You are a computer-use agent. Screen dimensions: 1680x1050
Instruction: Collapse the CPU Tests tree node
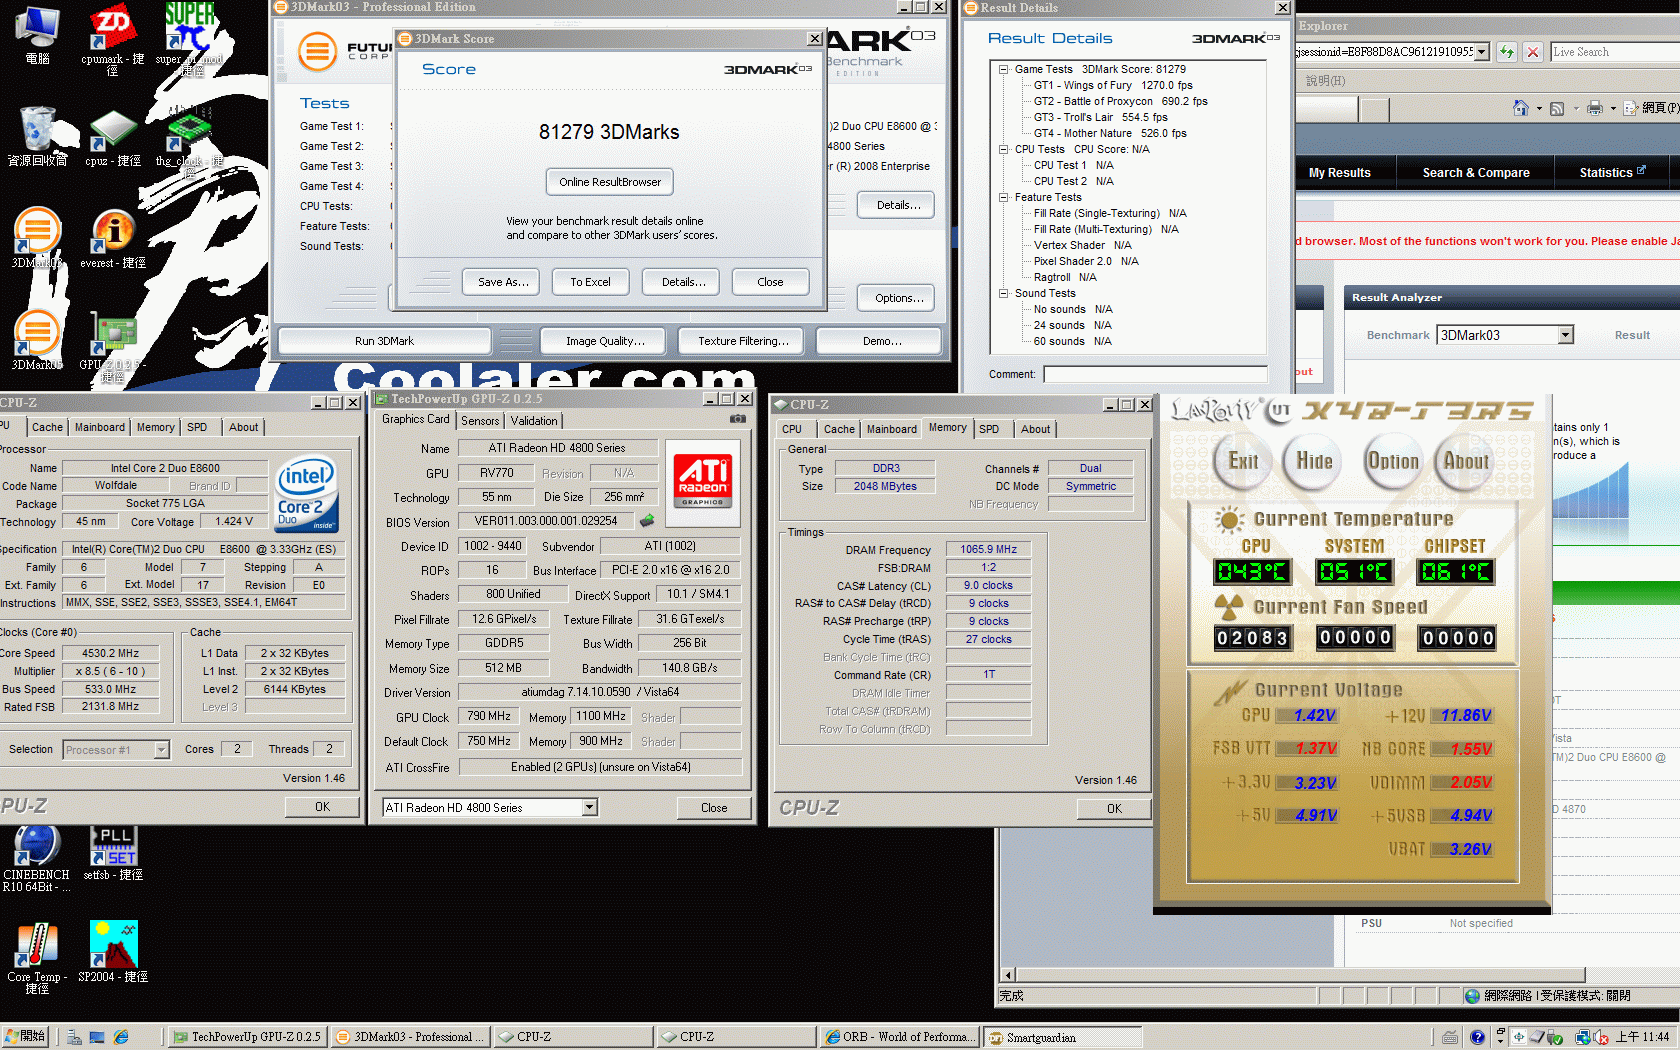pos(1003,149)
